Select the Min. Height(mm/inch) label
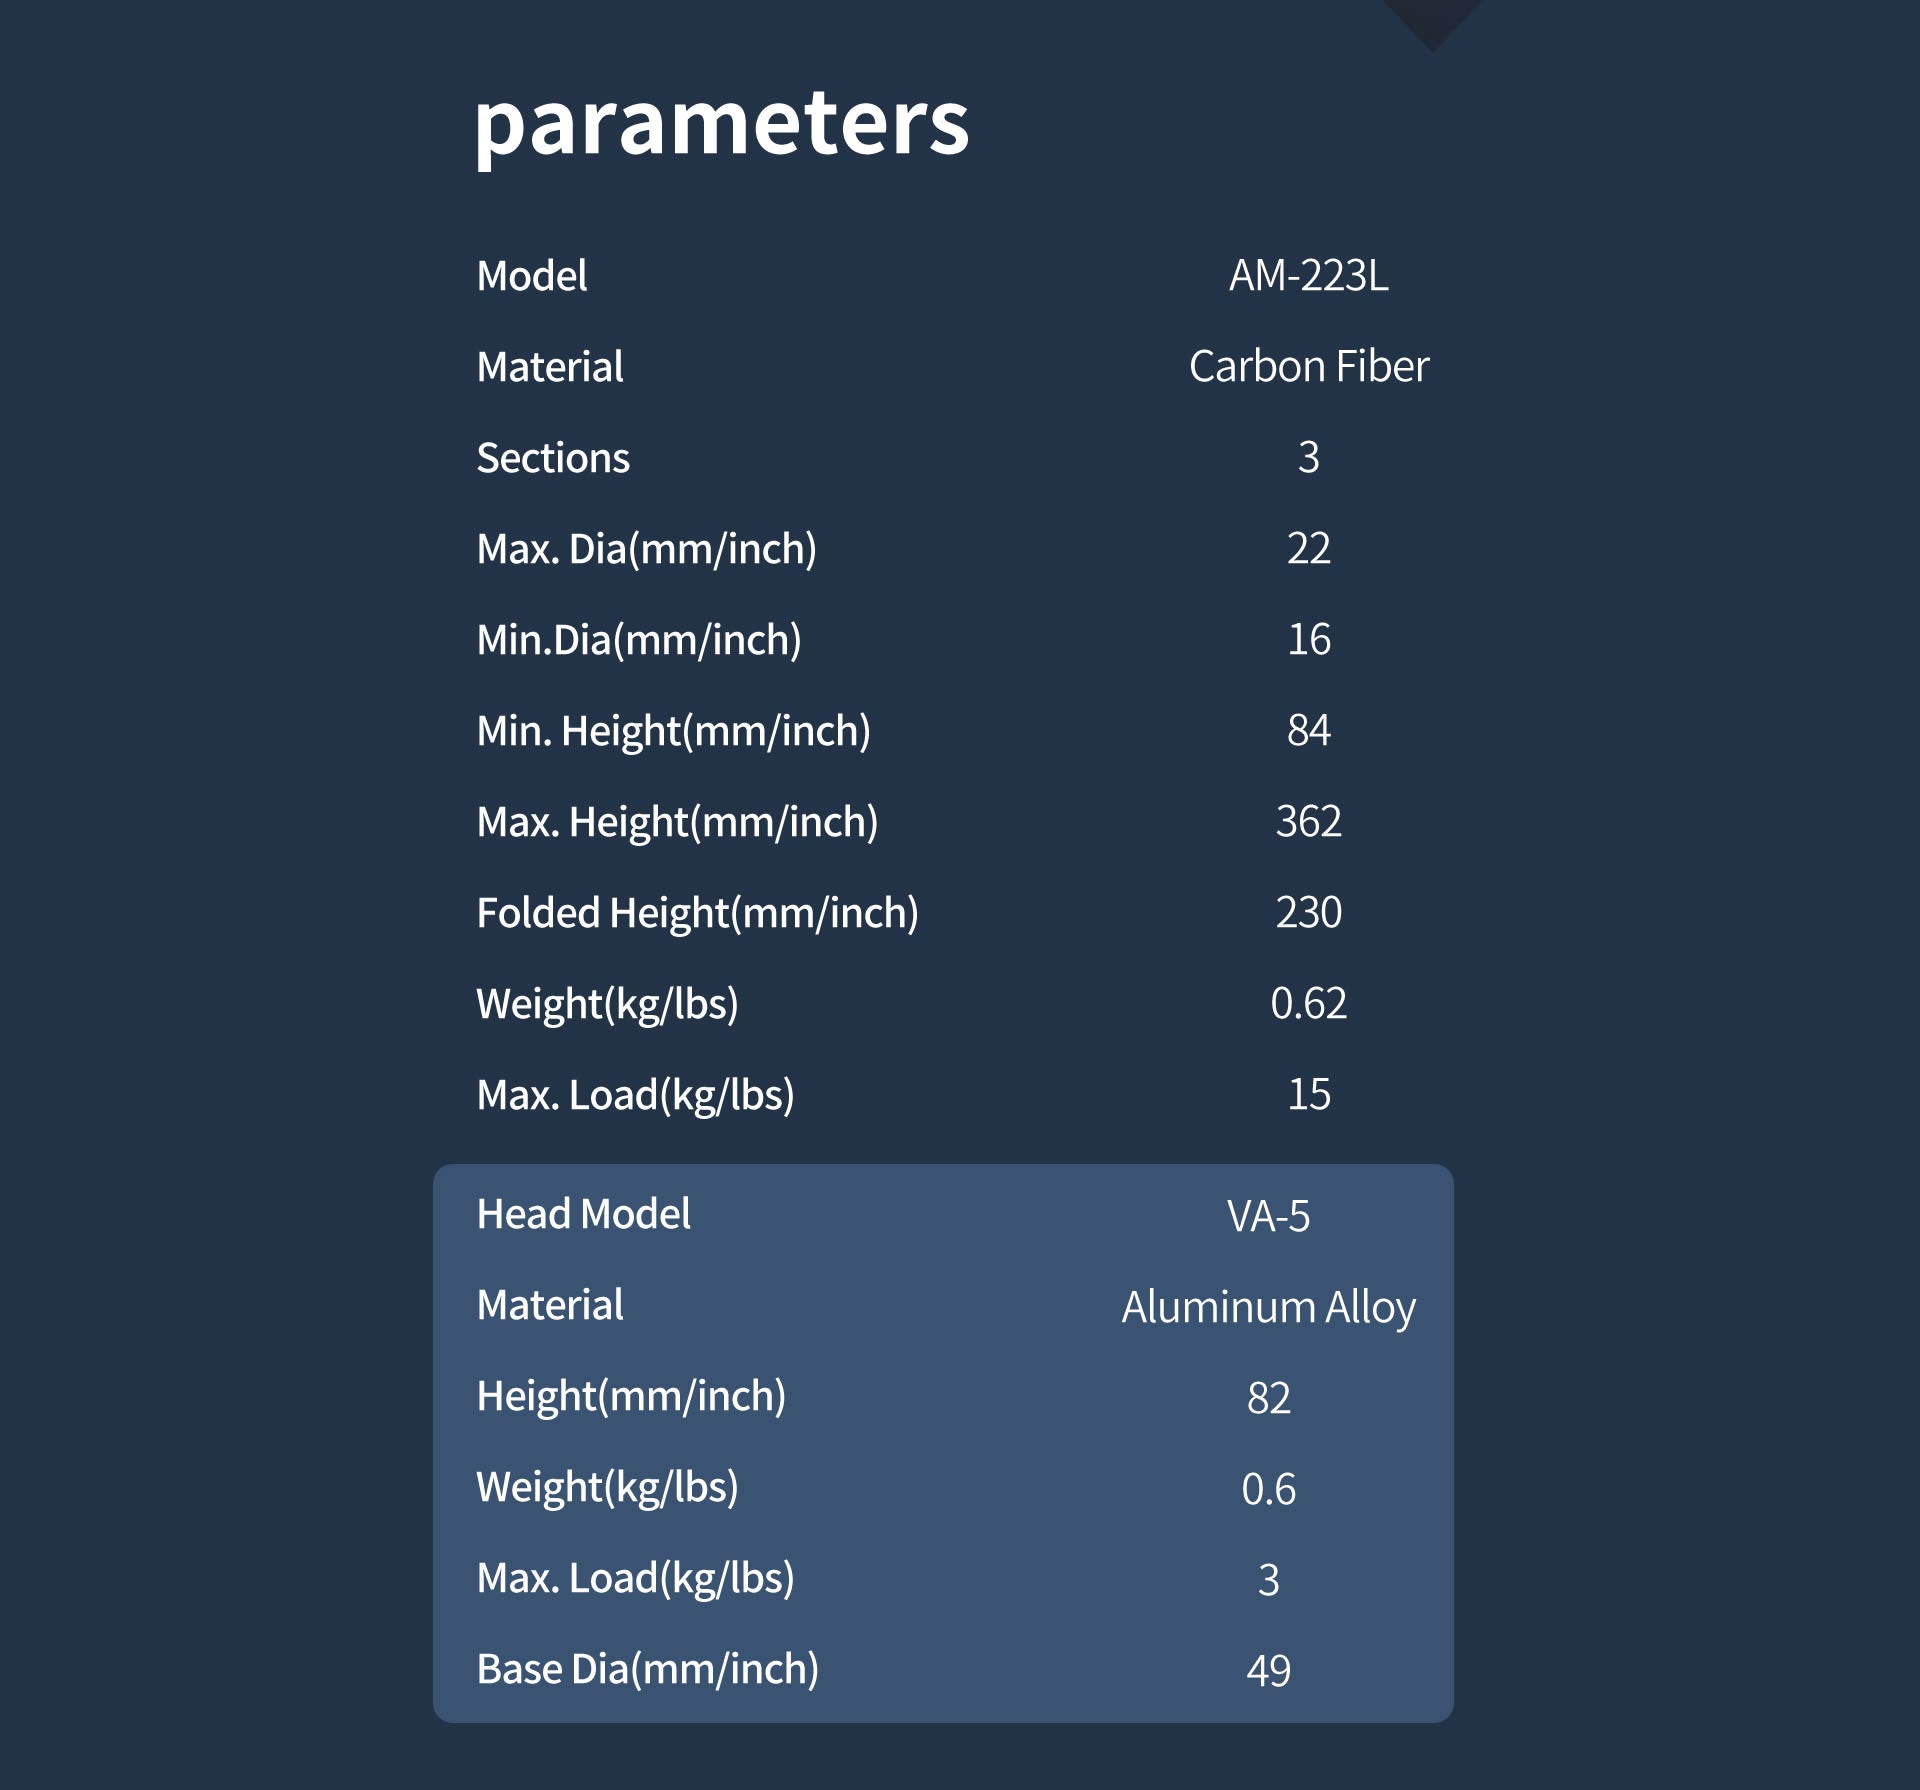The height and width of the screenshot is (1790, 1920). [x=673, y=731]
